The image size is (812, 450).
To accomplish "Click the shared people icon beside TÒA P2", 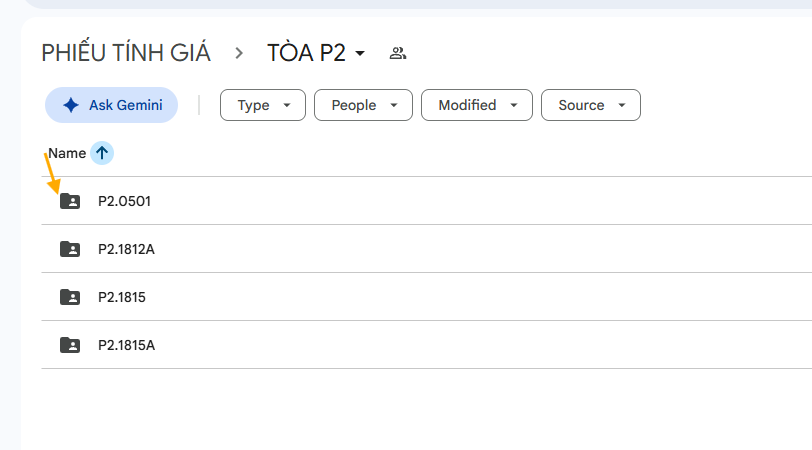I will click(398, 53).
